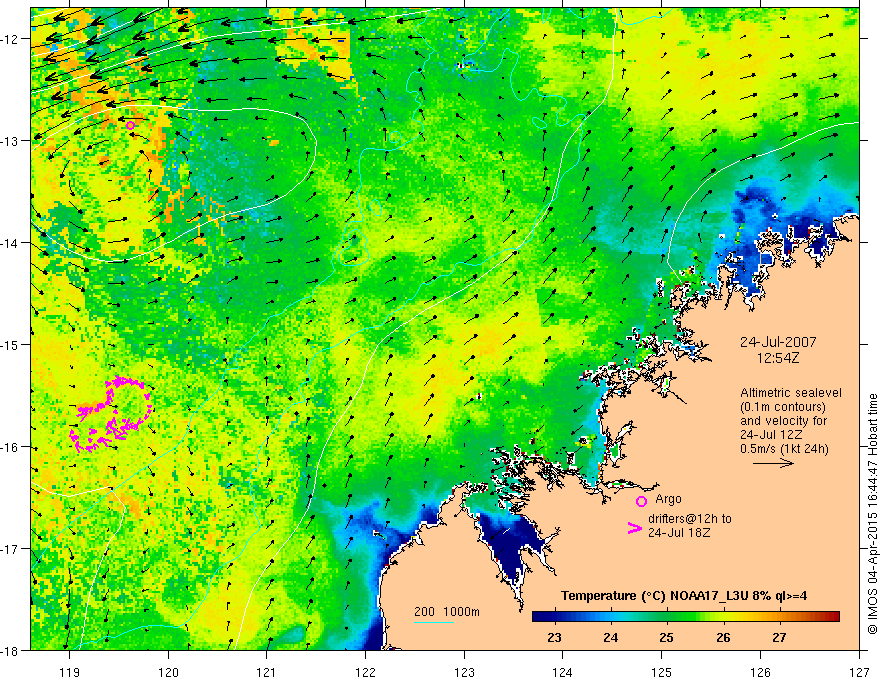The width and height of the screenshot is (880, 680).
Task: Click the 0.5m/s (1kt 24h) label
Action: pyautogui.click(x=784, y=449)
